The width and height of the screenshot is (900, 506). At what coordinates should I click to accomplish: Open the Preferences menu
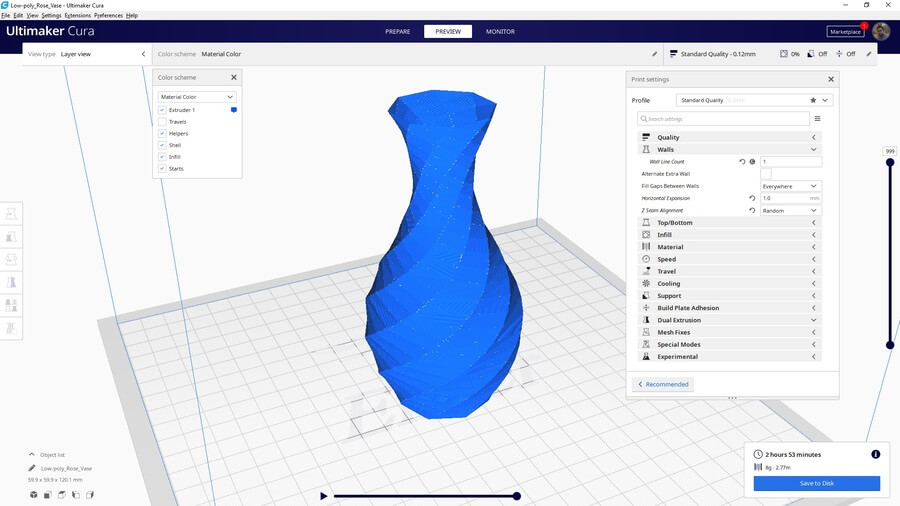(x=108, y=15)
